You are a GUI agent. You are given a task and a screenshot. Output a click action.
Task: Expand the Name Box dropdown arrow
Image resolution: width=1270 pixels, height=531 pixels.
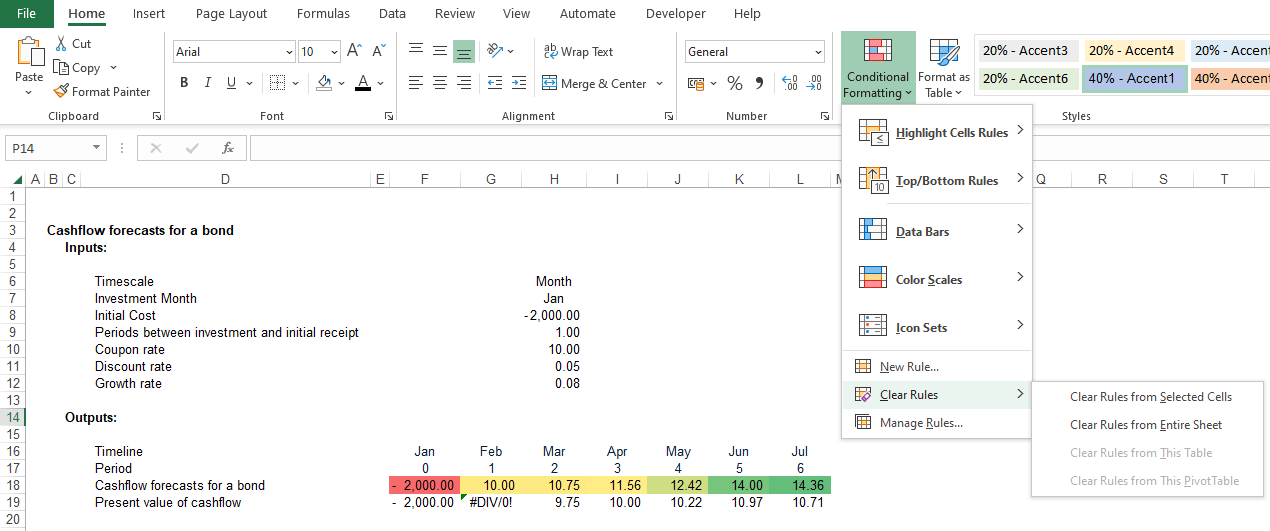(97, 148)
